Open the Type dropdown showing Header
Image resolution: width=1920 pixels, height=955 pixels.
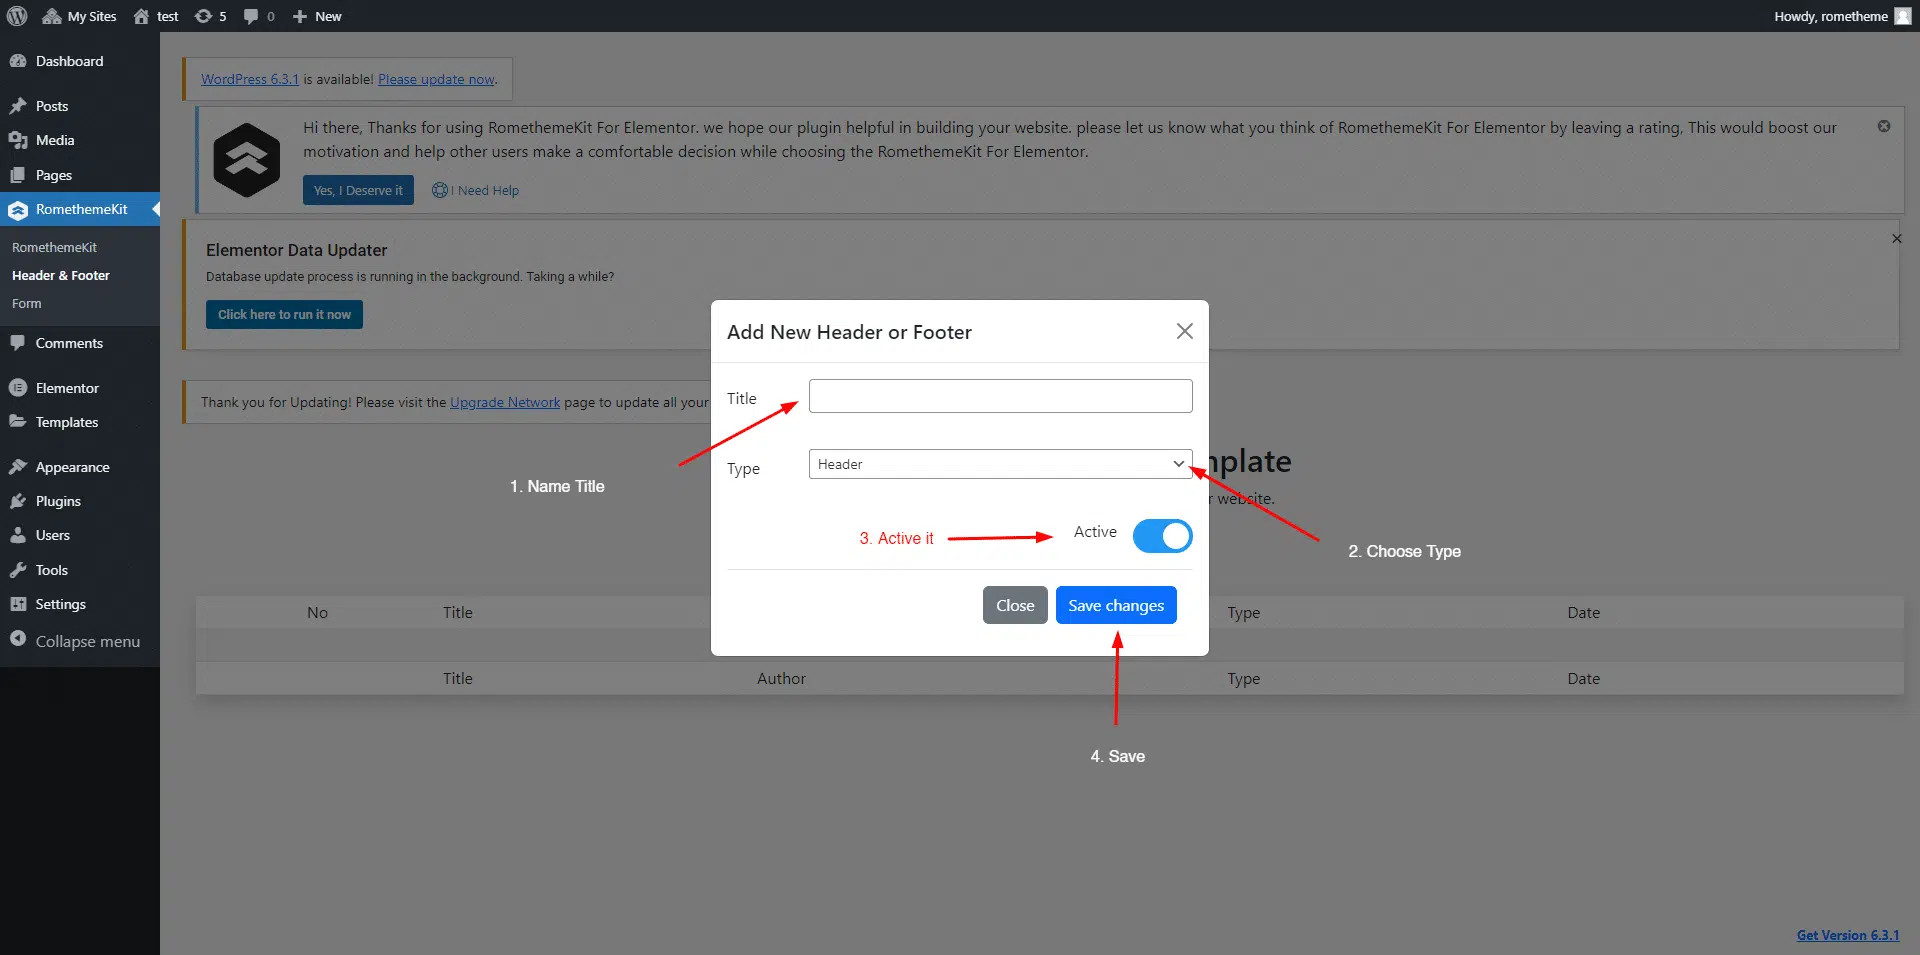pos(1000,464)
